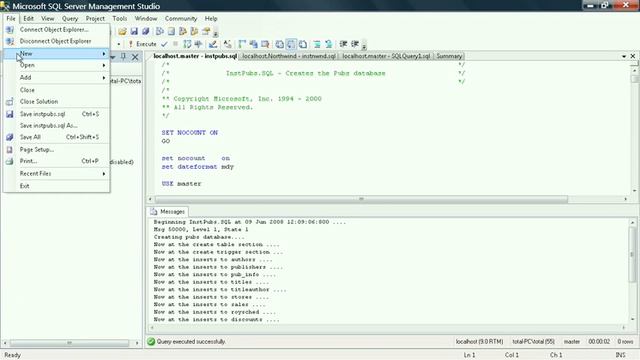640x360 pixels.
Task: Switch to localhost.Northwind - instnwnd.sql tab
Action: [289, 56]
